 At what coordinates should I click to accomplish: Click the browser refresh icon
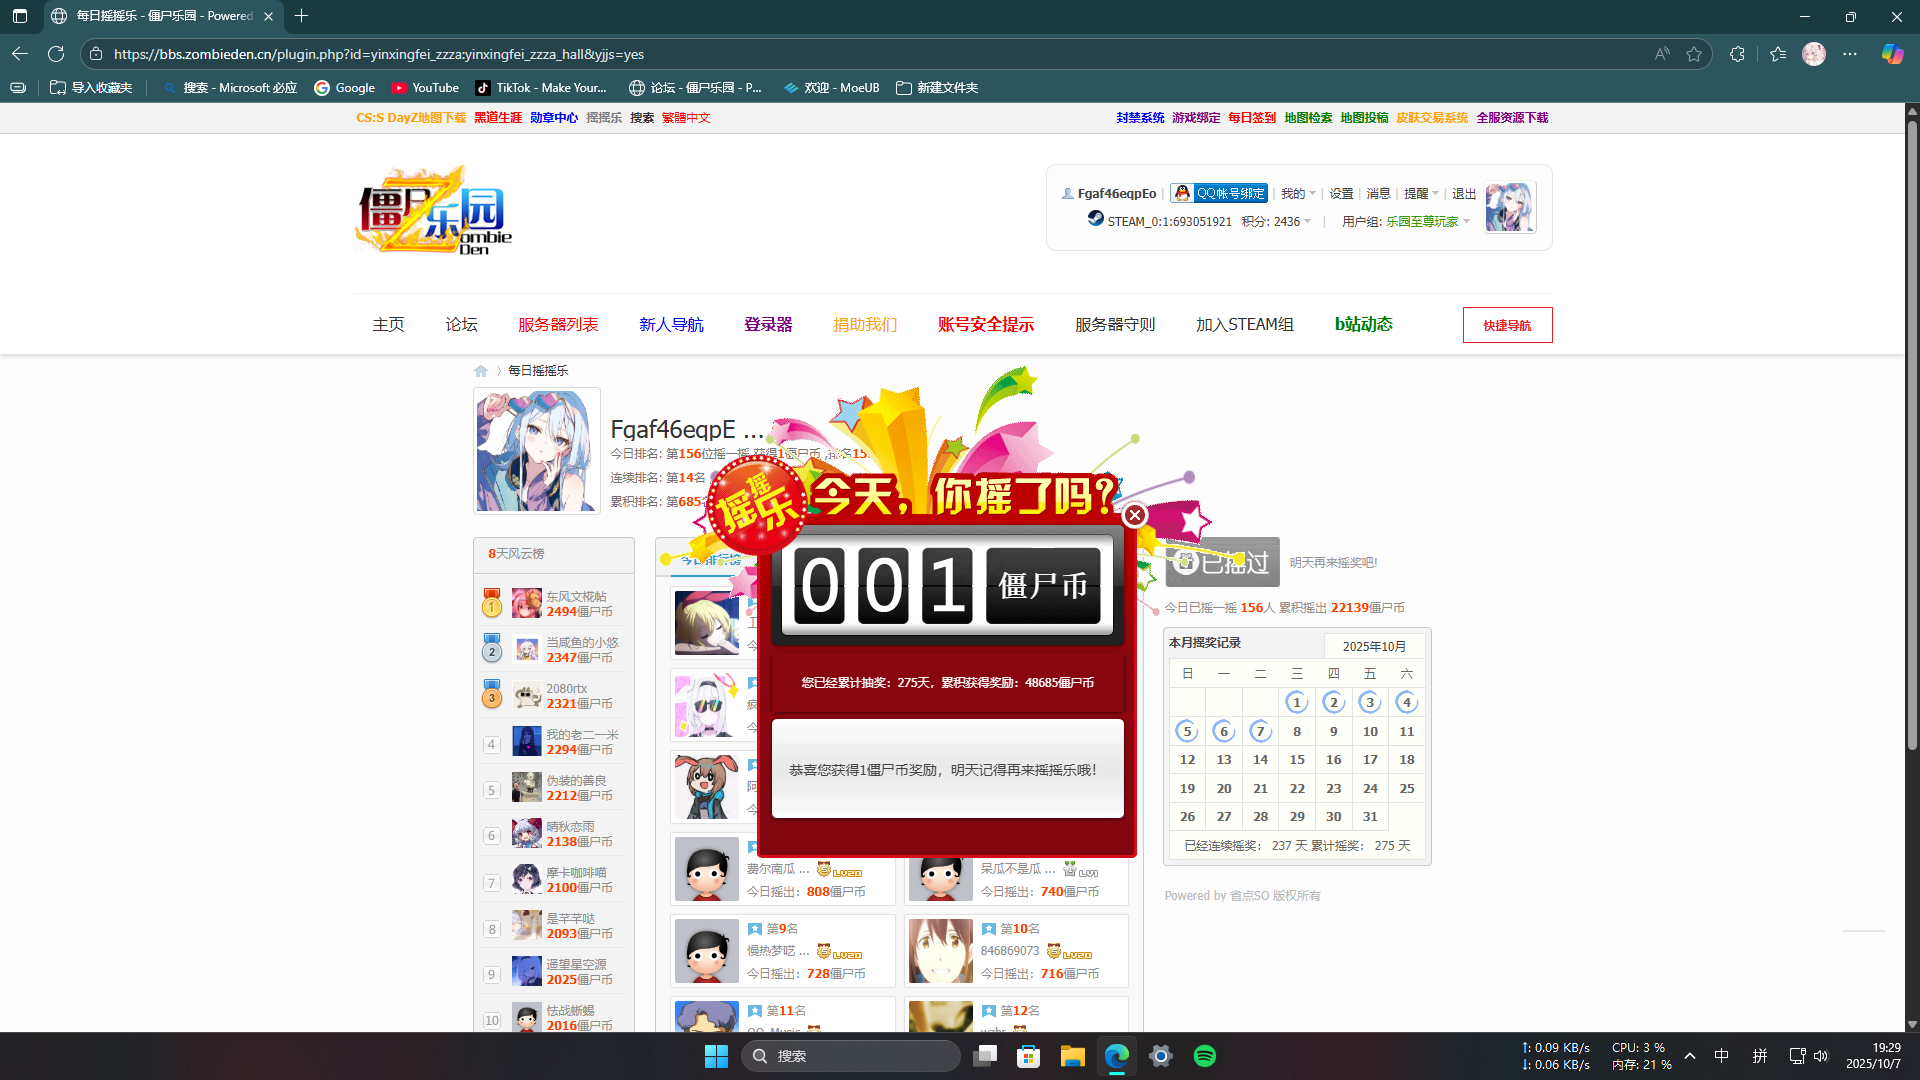point(56,54)
